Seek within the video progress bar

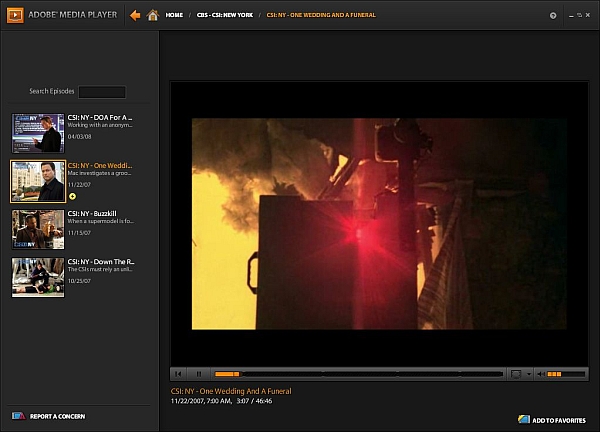[359, 374]
